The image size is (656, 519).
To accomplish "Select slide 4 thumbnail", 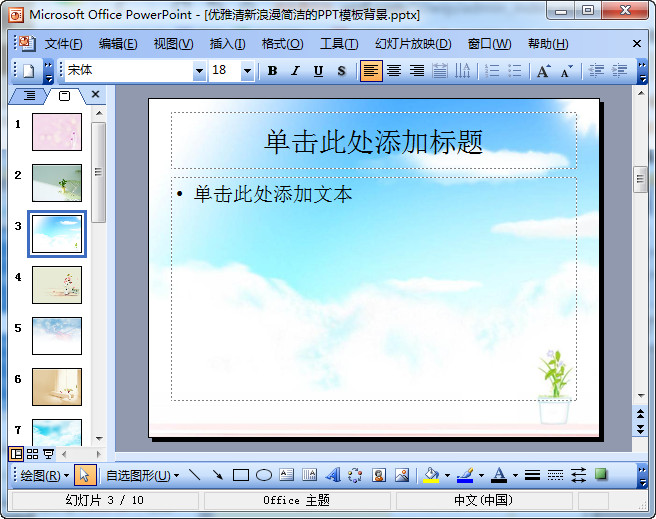I will pyautogui.click(x=57, y=285).
